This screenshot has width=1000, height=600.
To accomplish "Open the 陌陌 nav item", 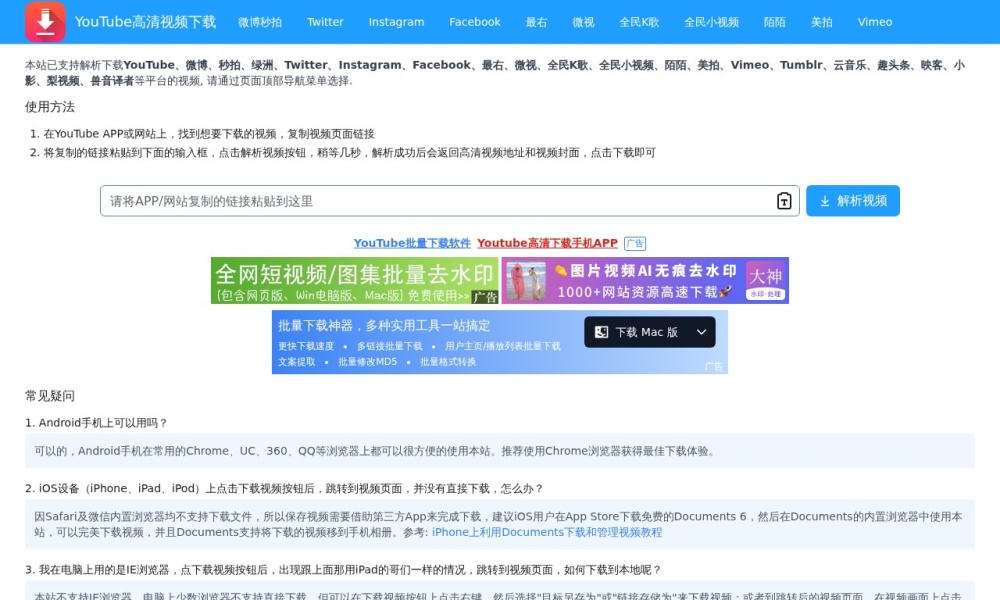I will 774,22.
